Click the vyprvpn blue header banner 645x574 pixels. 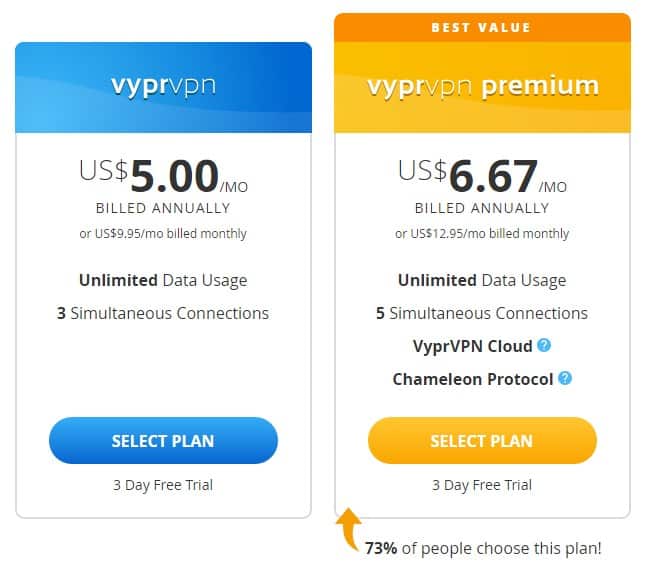[163, 88]
